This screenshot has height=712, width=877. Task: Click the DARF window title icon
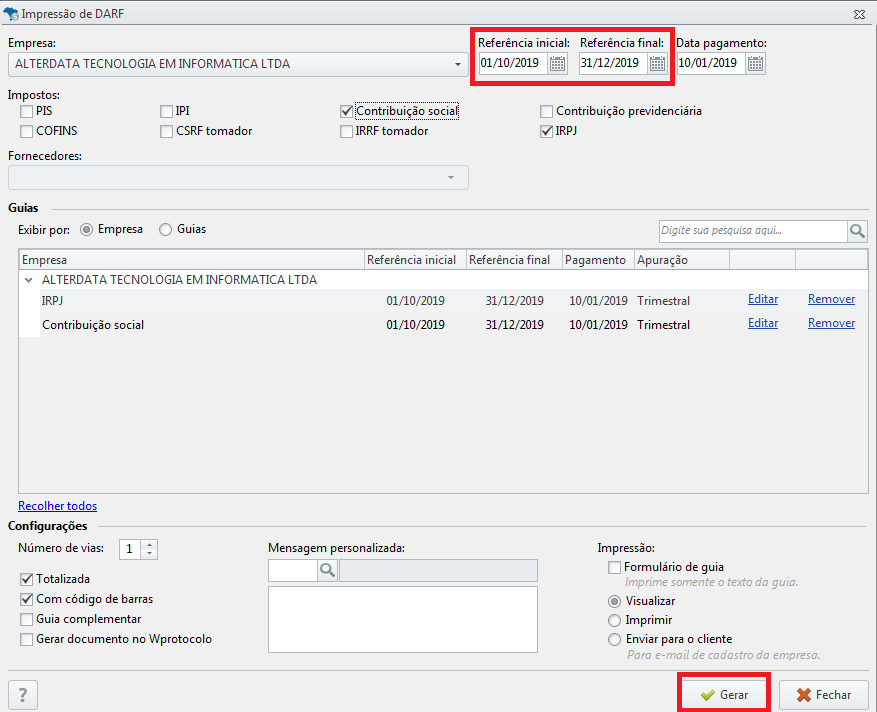11,13
